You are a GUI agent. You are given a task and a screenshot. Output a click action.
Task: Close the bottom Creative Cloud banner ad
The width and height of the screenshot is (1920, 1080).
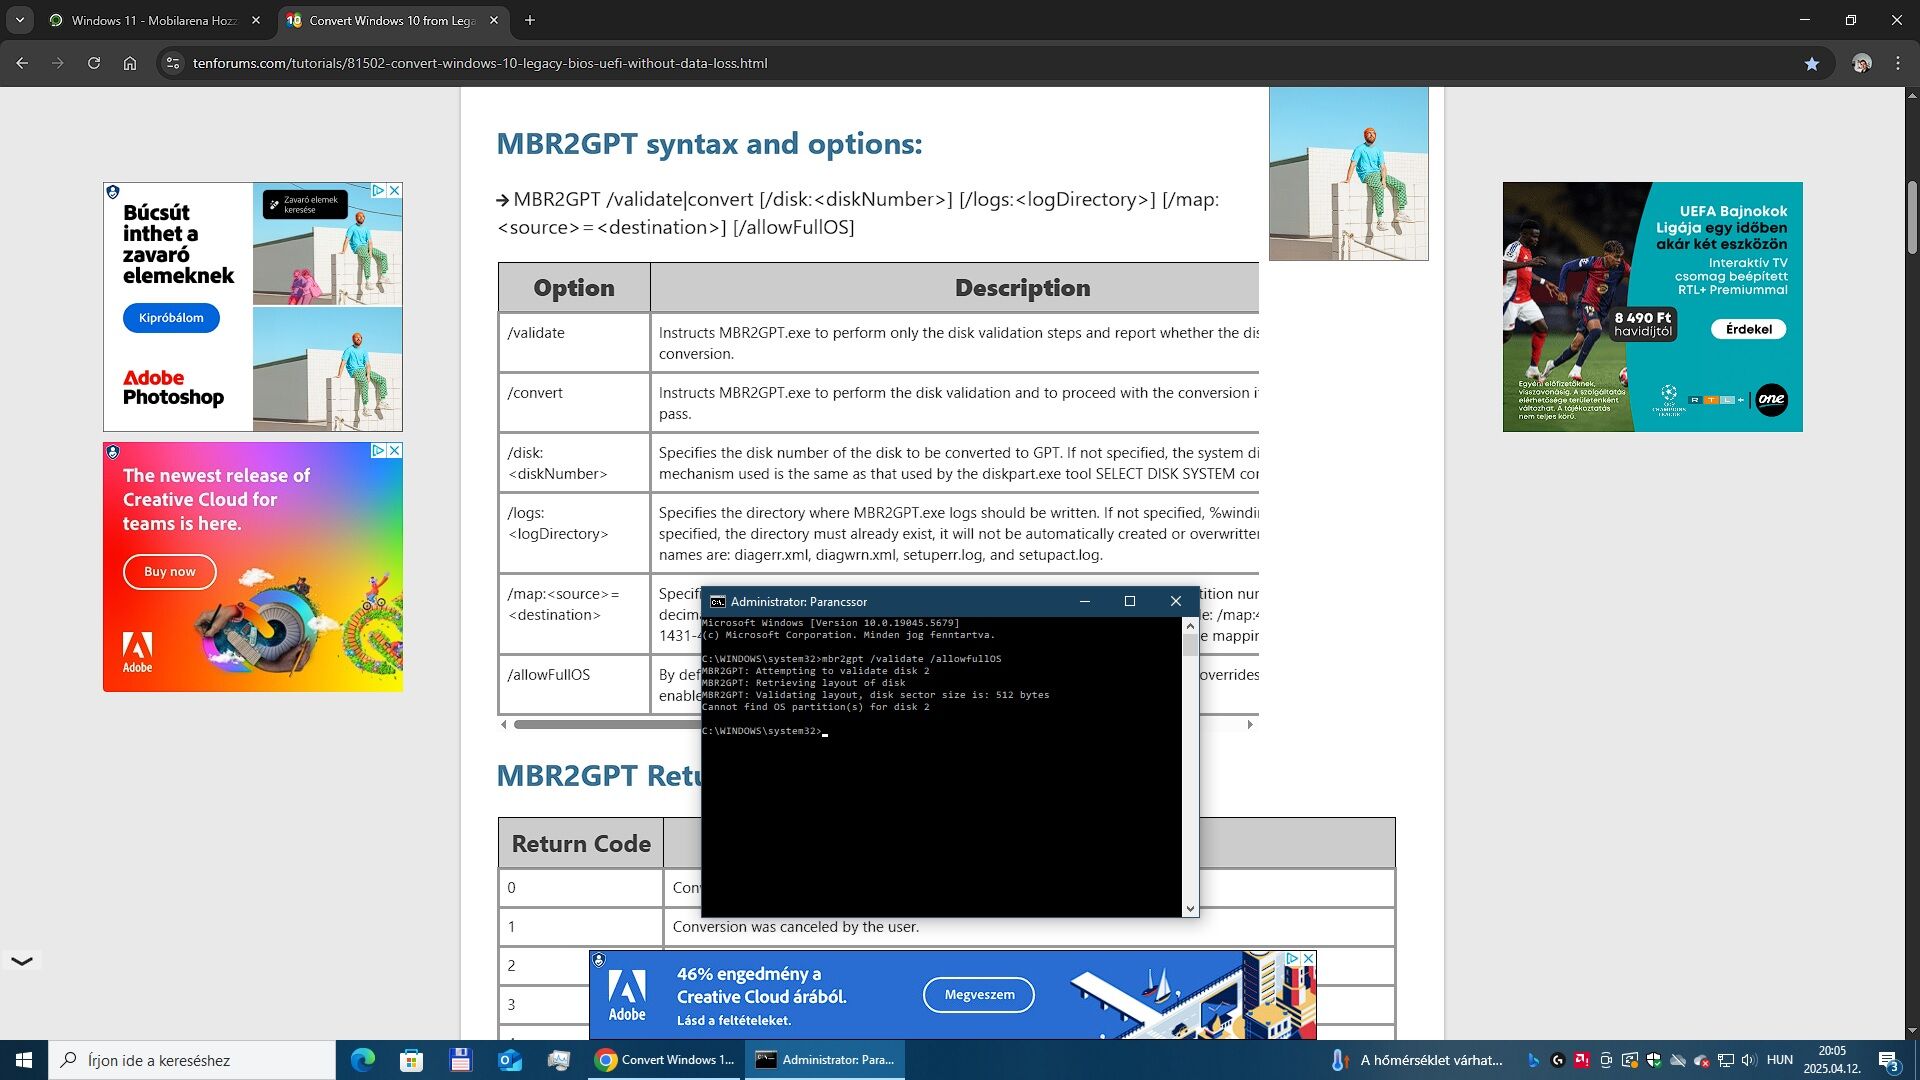[x=1308, y=958]
